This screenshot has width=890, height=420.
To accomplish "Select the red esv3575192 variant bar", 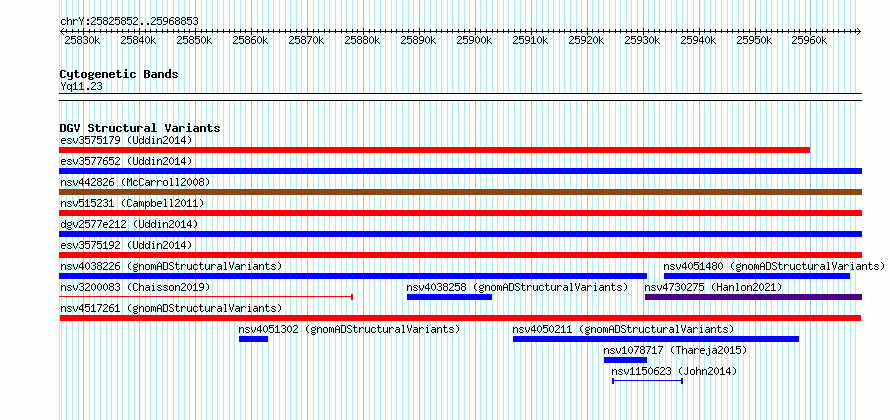I will (x=460, y=255).
